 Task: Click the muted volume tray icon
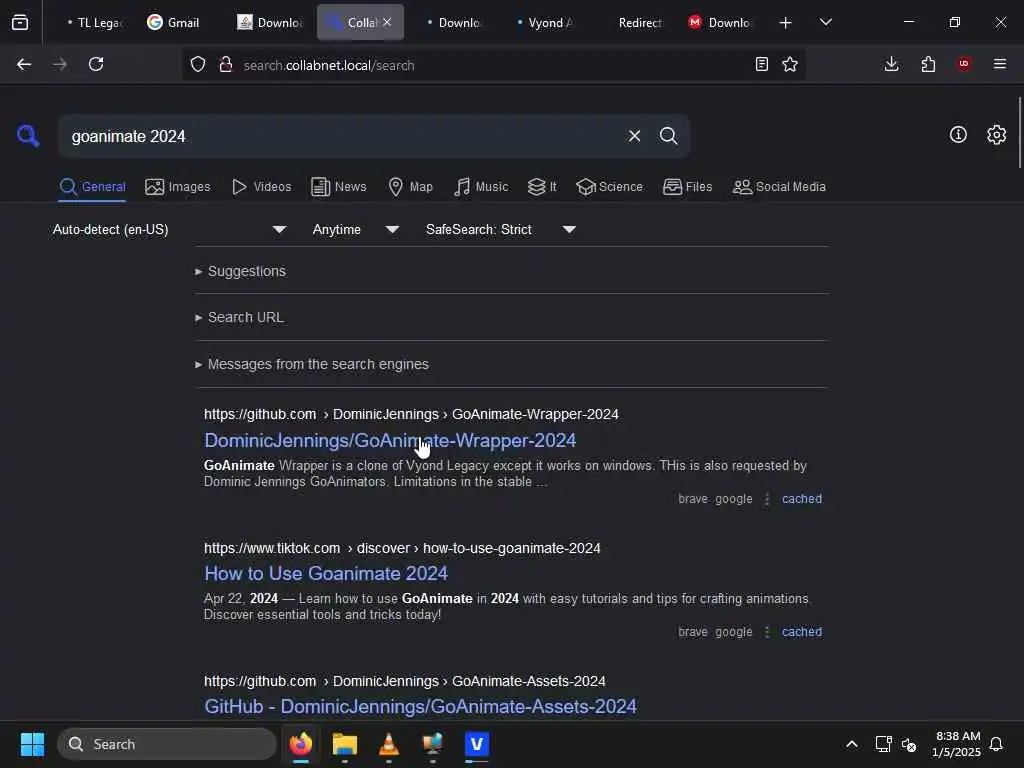[908, 744]
